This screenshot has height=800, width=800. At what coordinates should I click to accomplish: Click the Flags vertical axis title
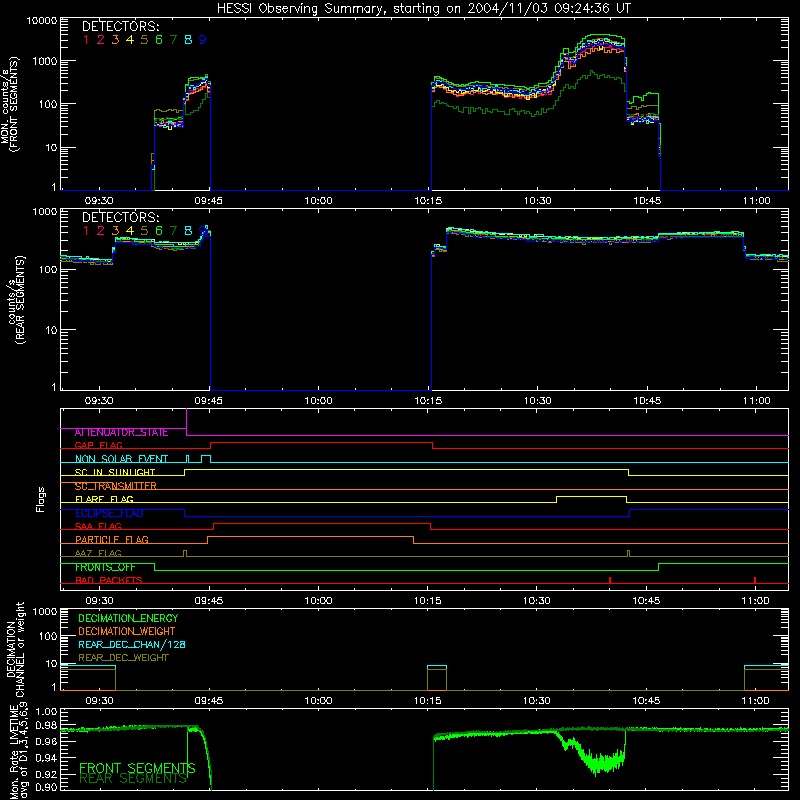[x=40, y=499]
